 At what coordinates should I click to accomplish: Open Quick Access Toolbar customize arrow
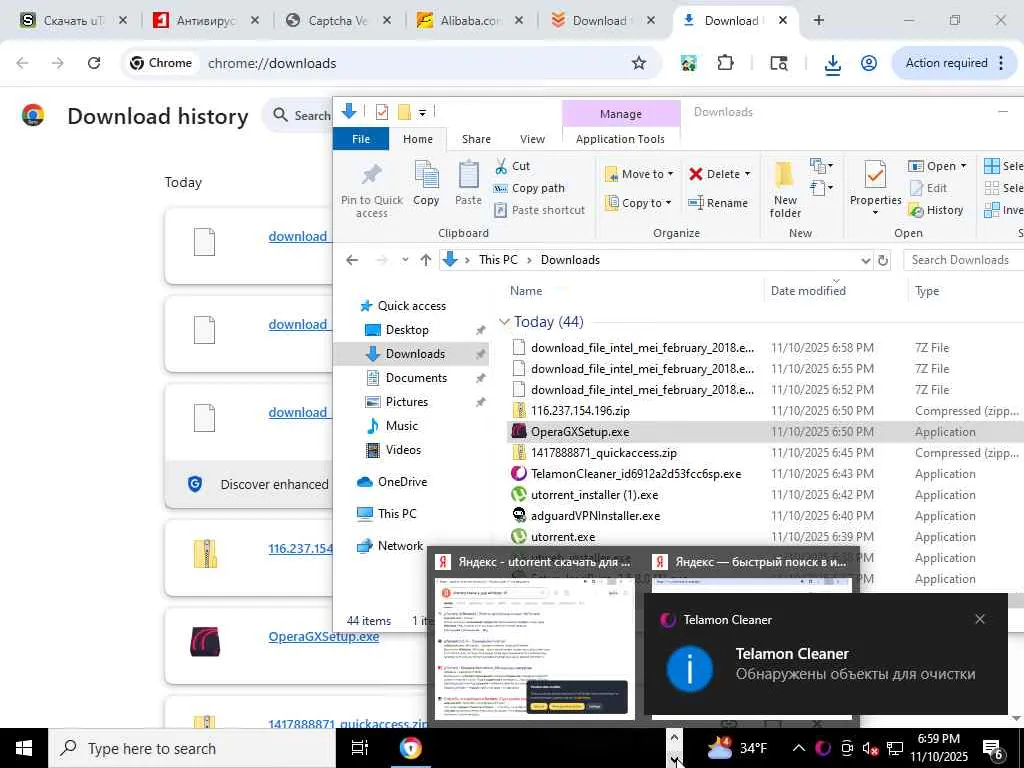pyautogui.click(x=423, y=112)
